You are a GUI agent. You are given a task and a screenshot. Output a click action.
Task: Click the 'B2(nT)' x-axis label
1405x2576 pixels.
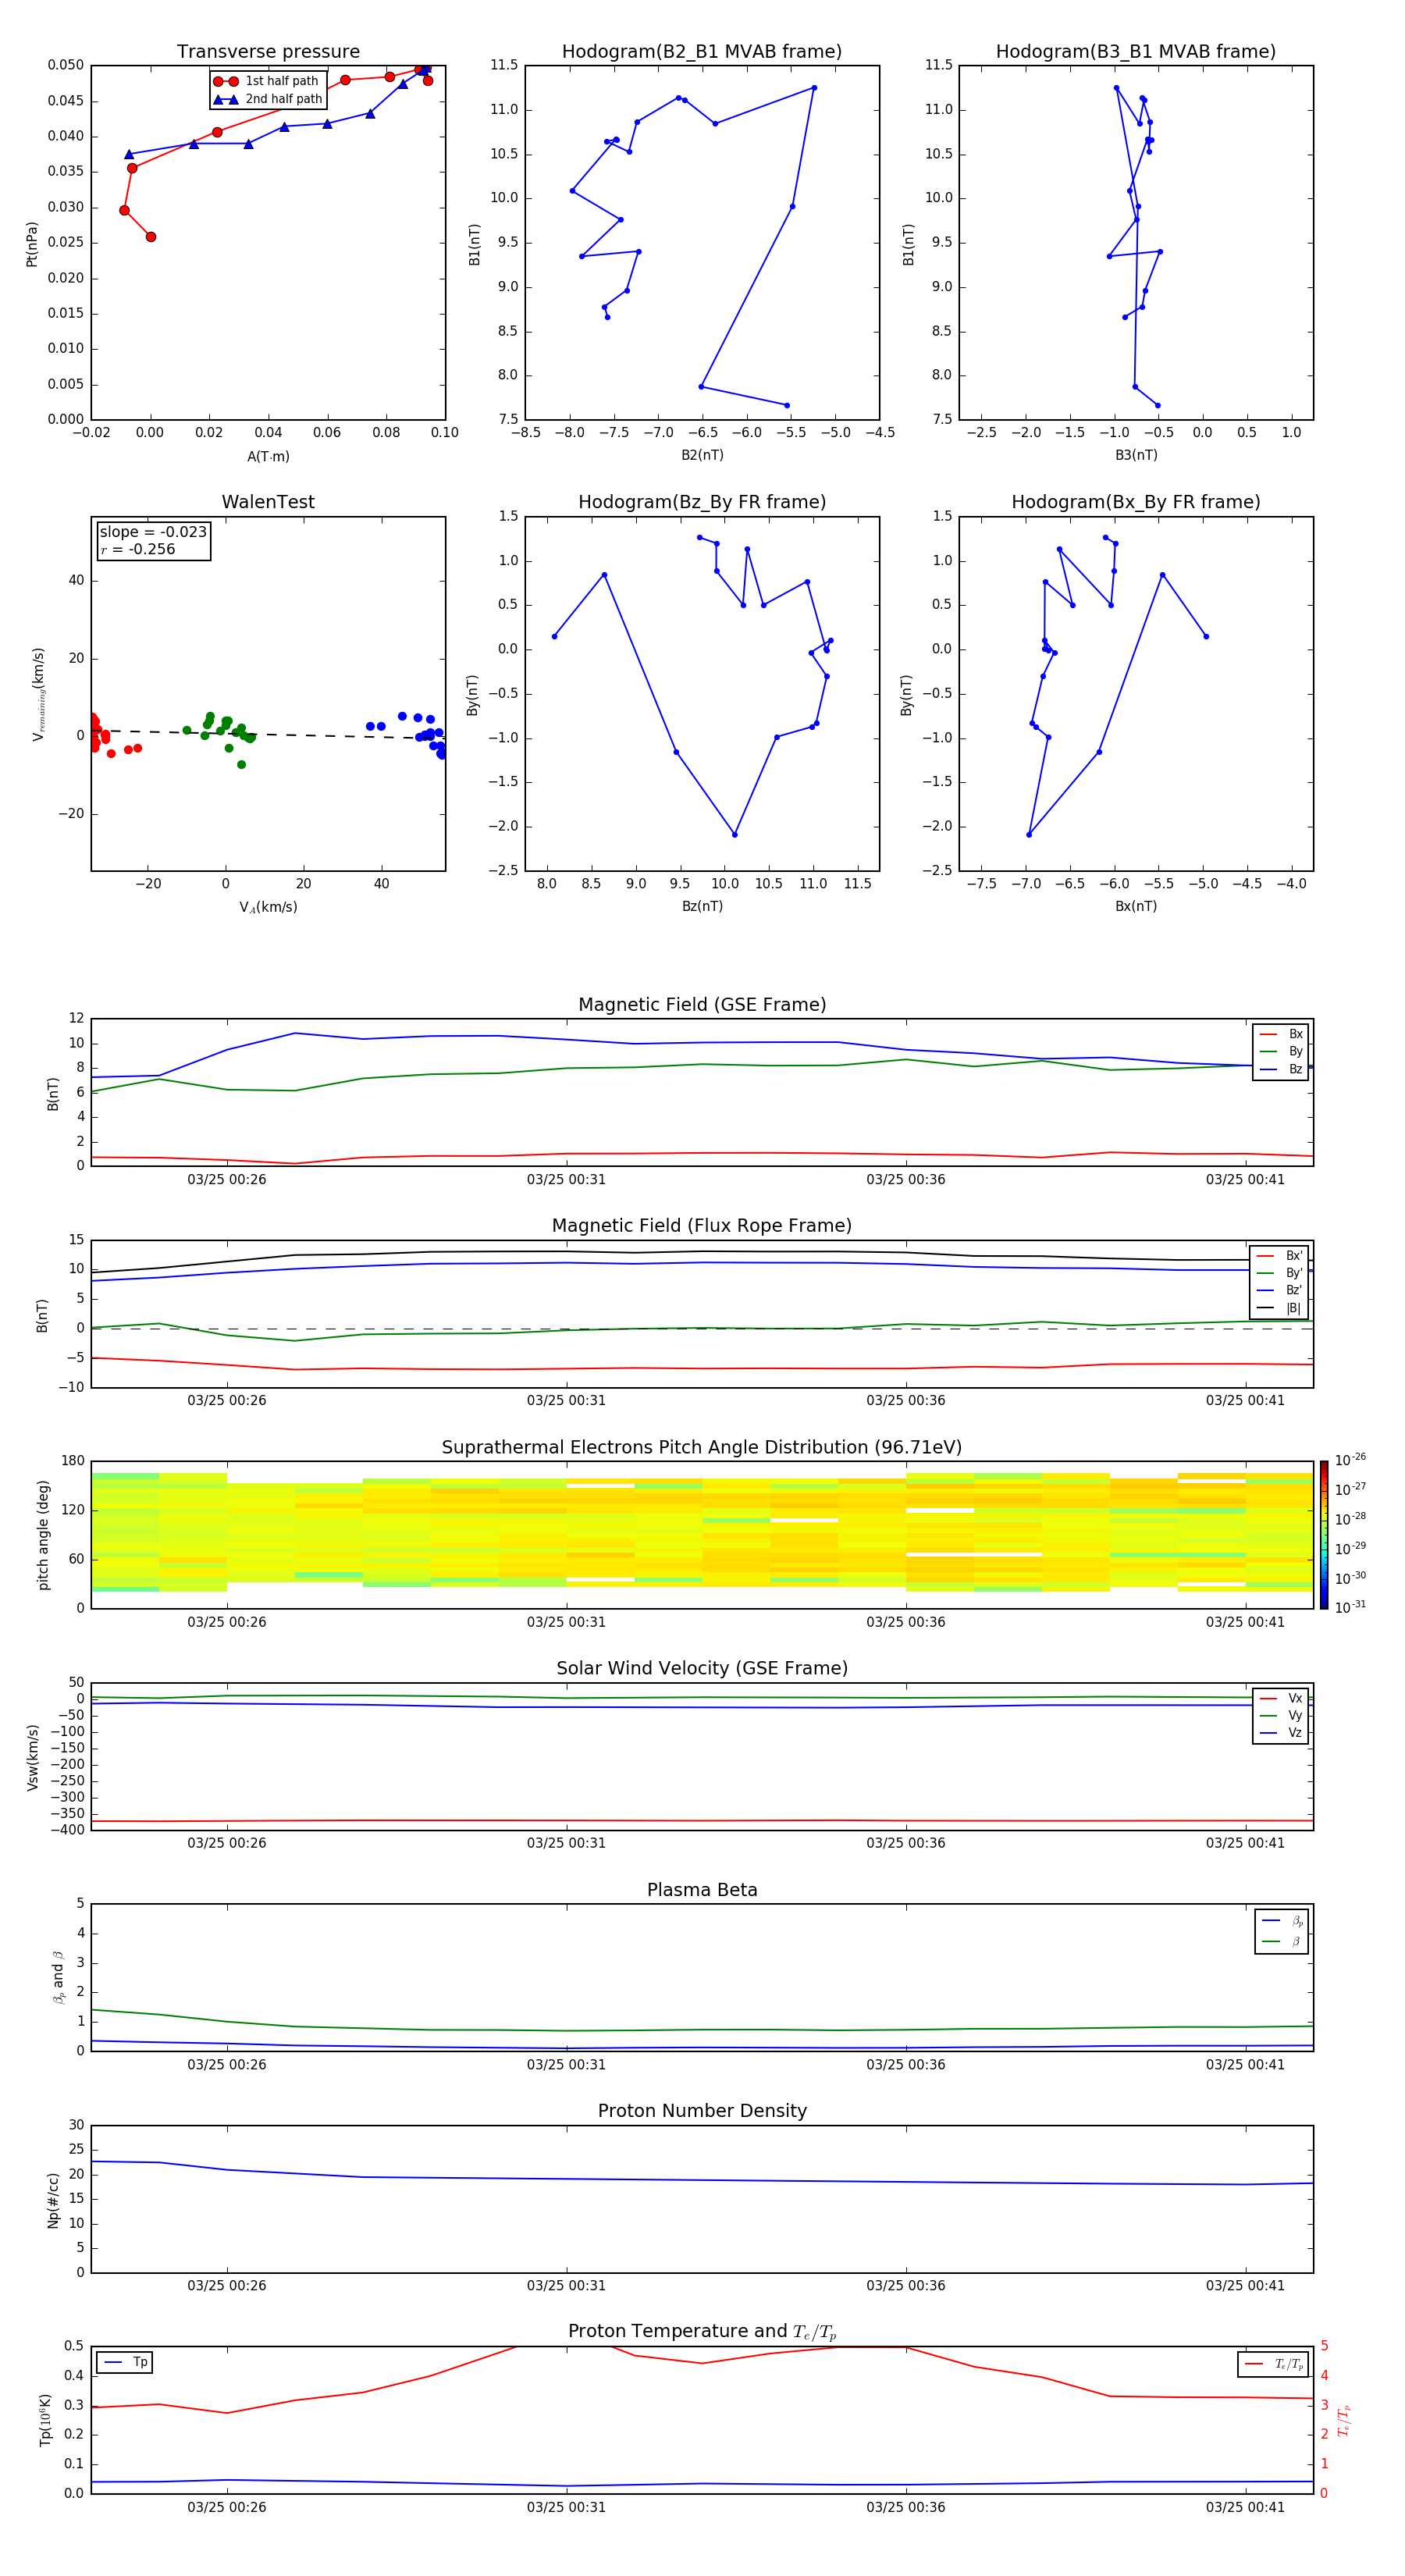(x=702, y=456)
